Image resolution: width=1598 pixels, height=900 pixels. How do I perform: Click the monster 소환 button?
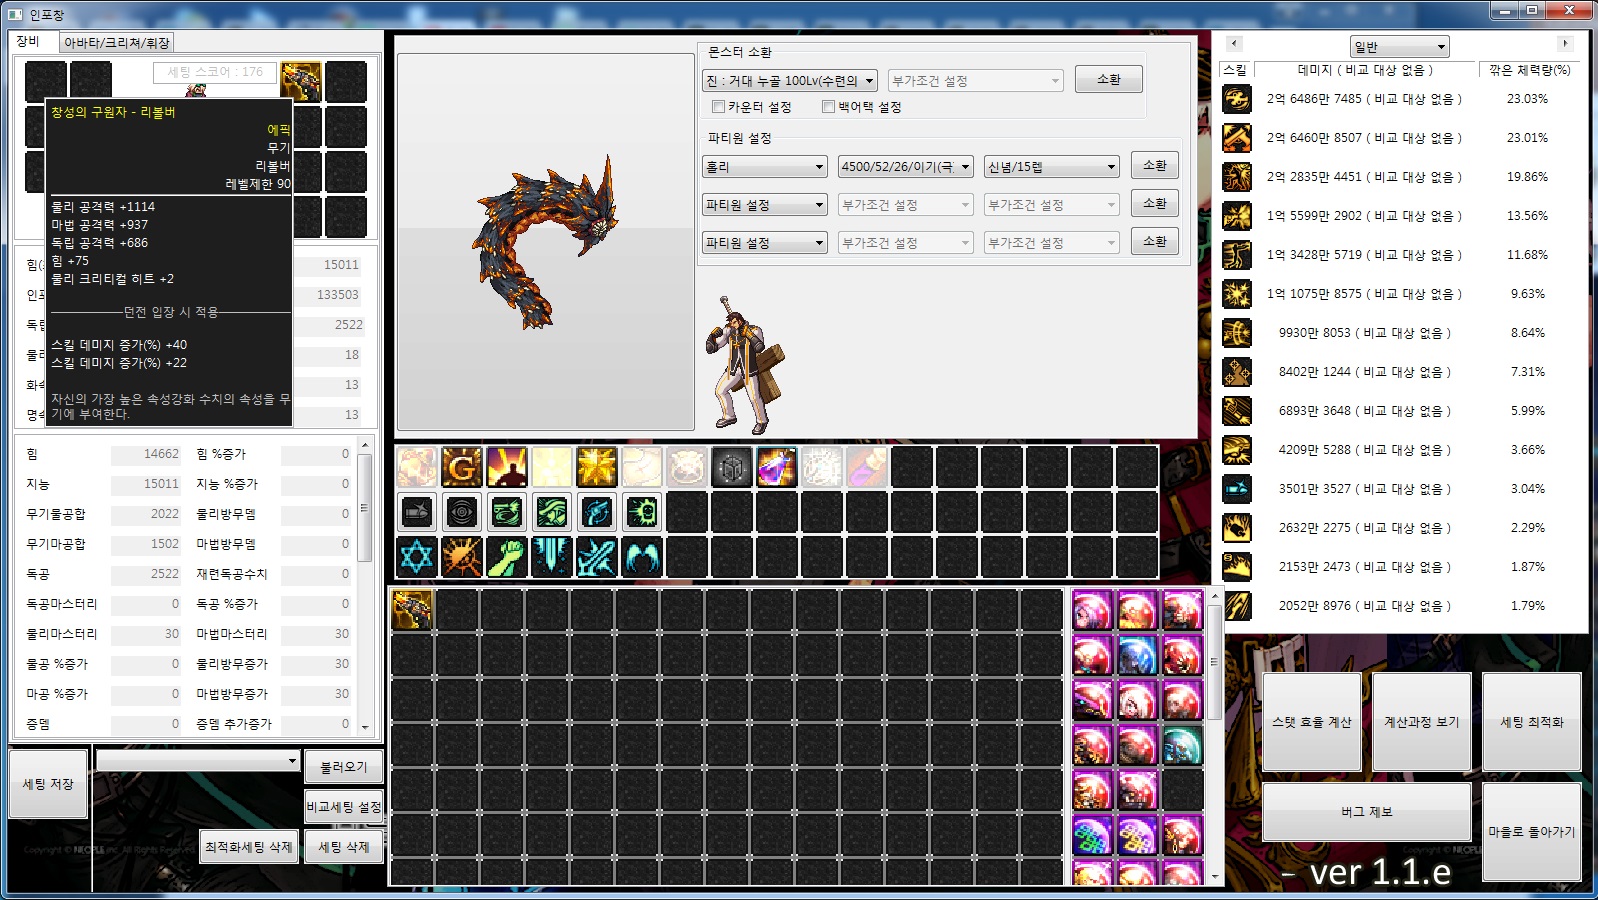[x=1109, y=80]
